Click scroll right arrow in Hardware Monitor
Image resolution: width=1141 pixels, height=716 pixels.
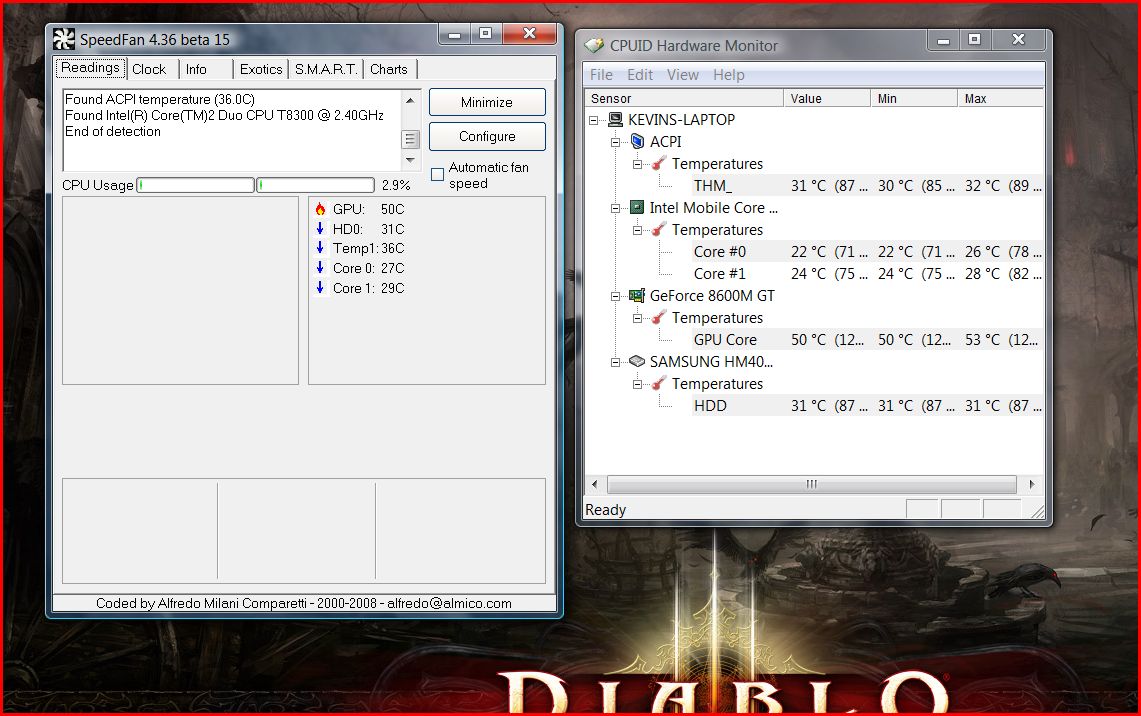[1031, 484]
